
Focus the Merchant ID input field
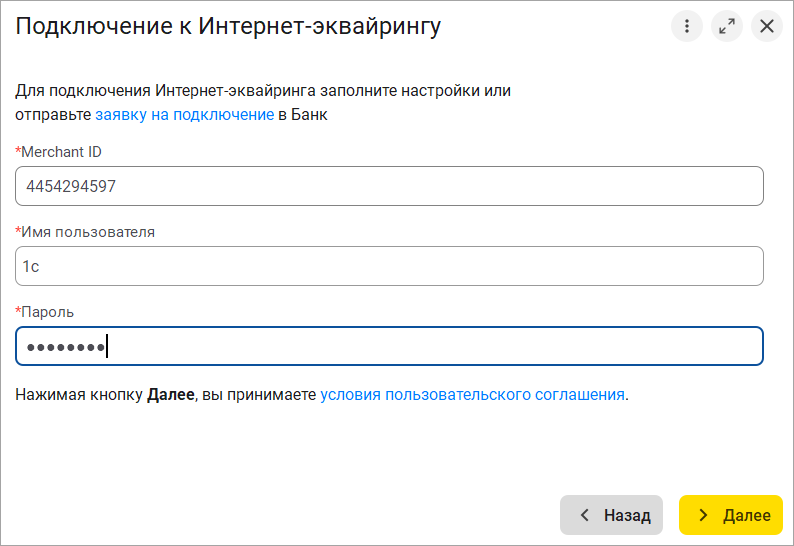click(389, 186)
